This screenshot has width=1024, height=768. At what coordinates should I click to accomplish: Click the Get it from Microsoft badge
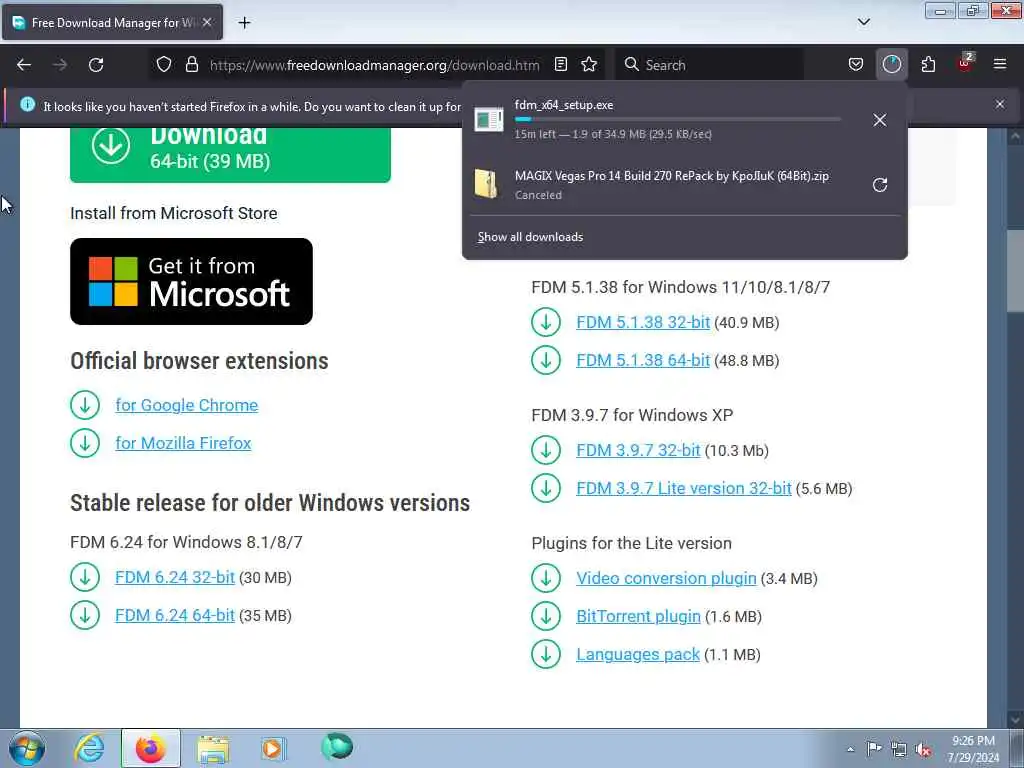[191, 281]
